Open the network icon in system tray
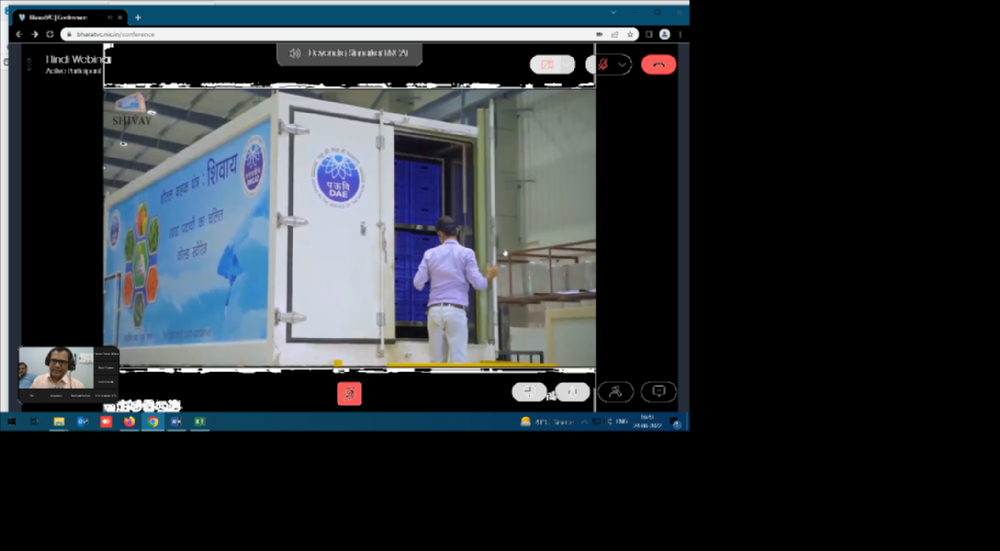The width and height of the screenshot is (1000, 551). 596,422
